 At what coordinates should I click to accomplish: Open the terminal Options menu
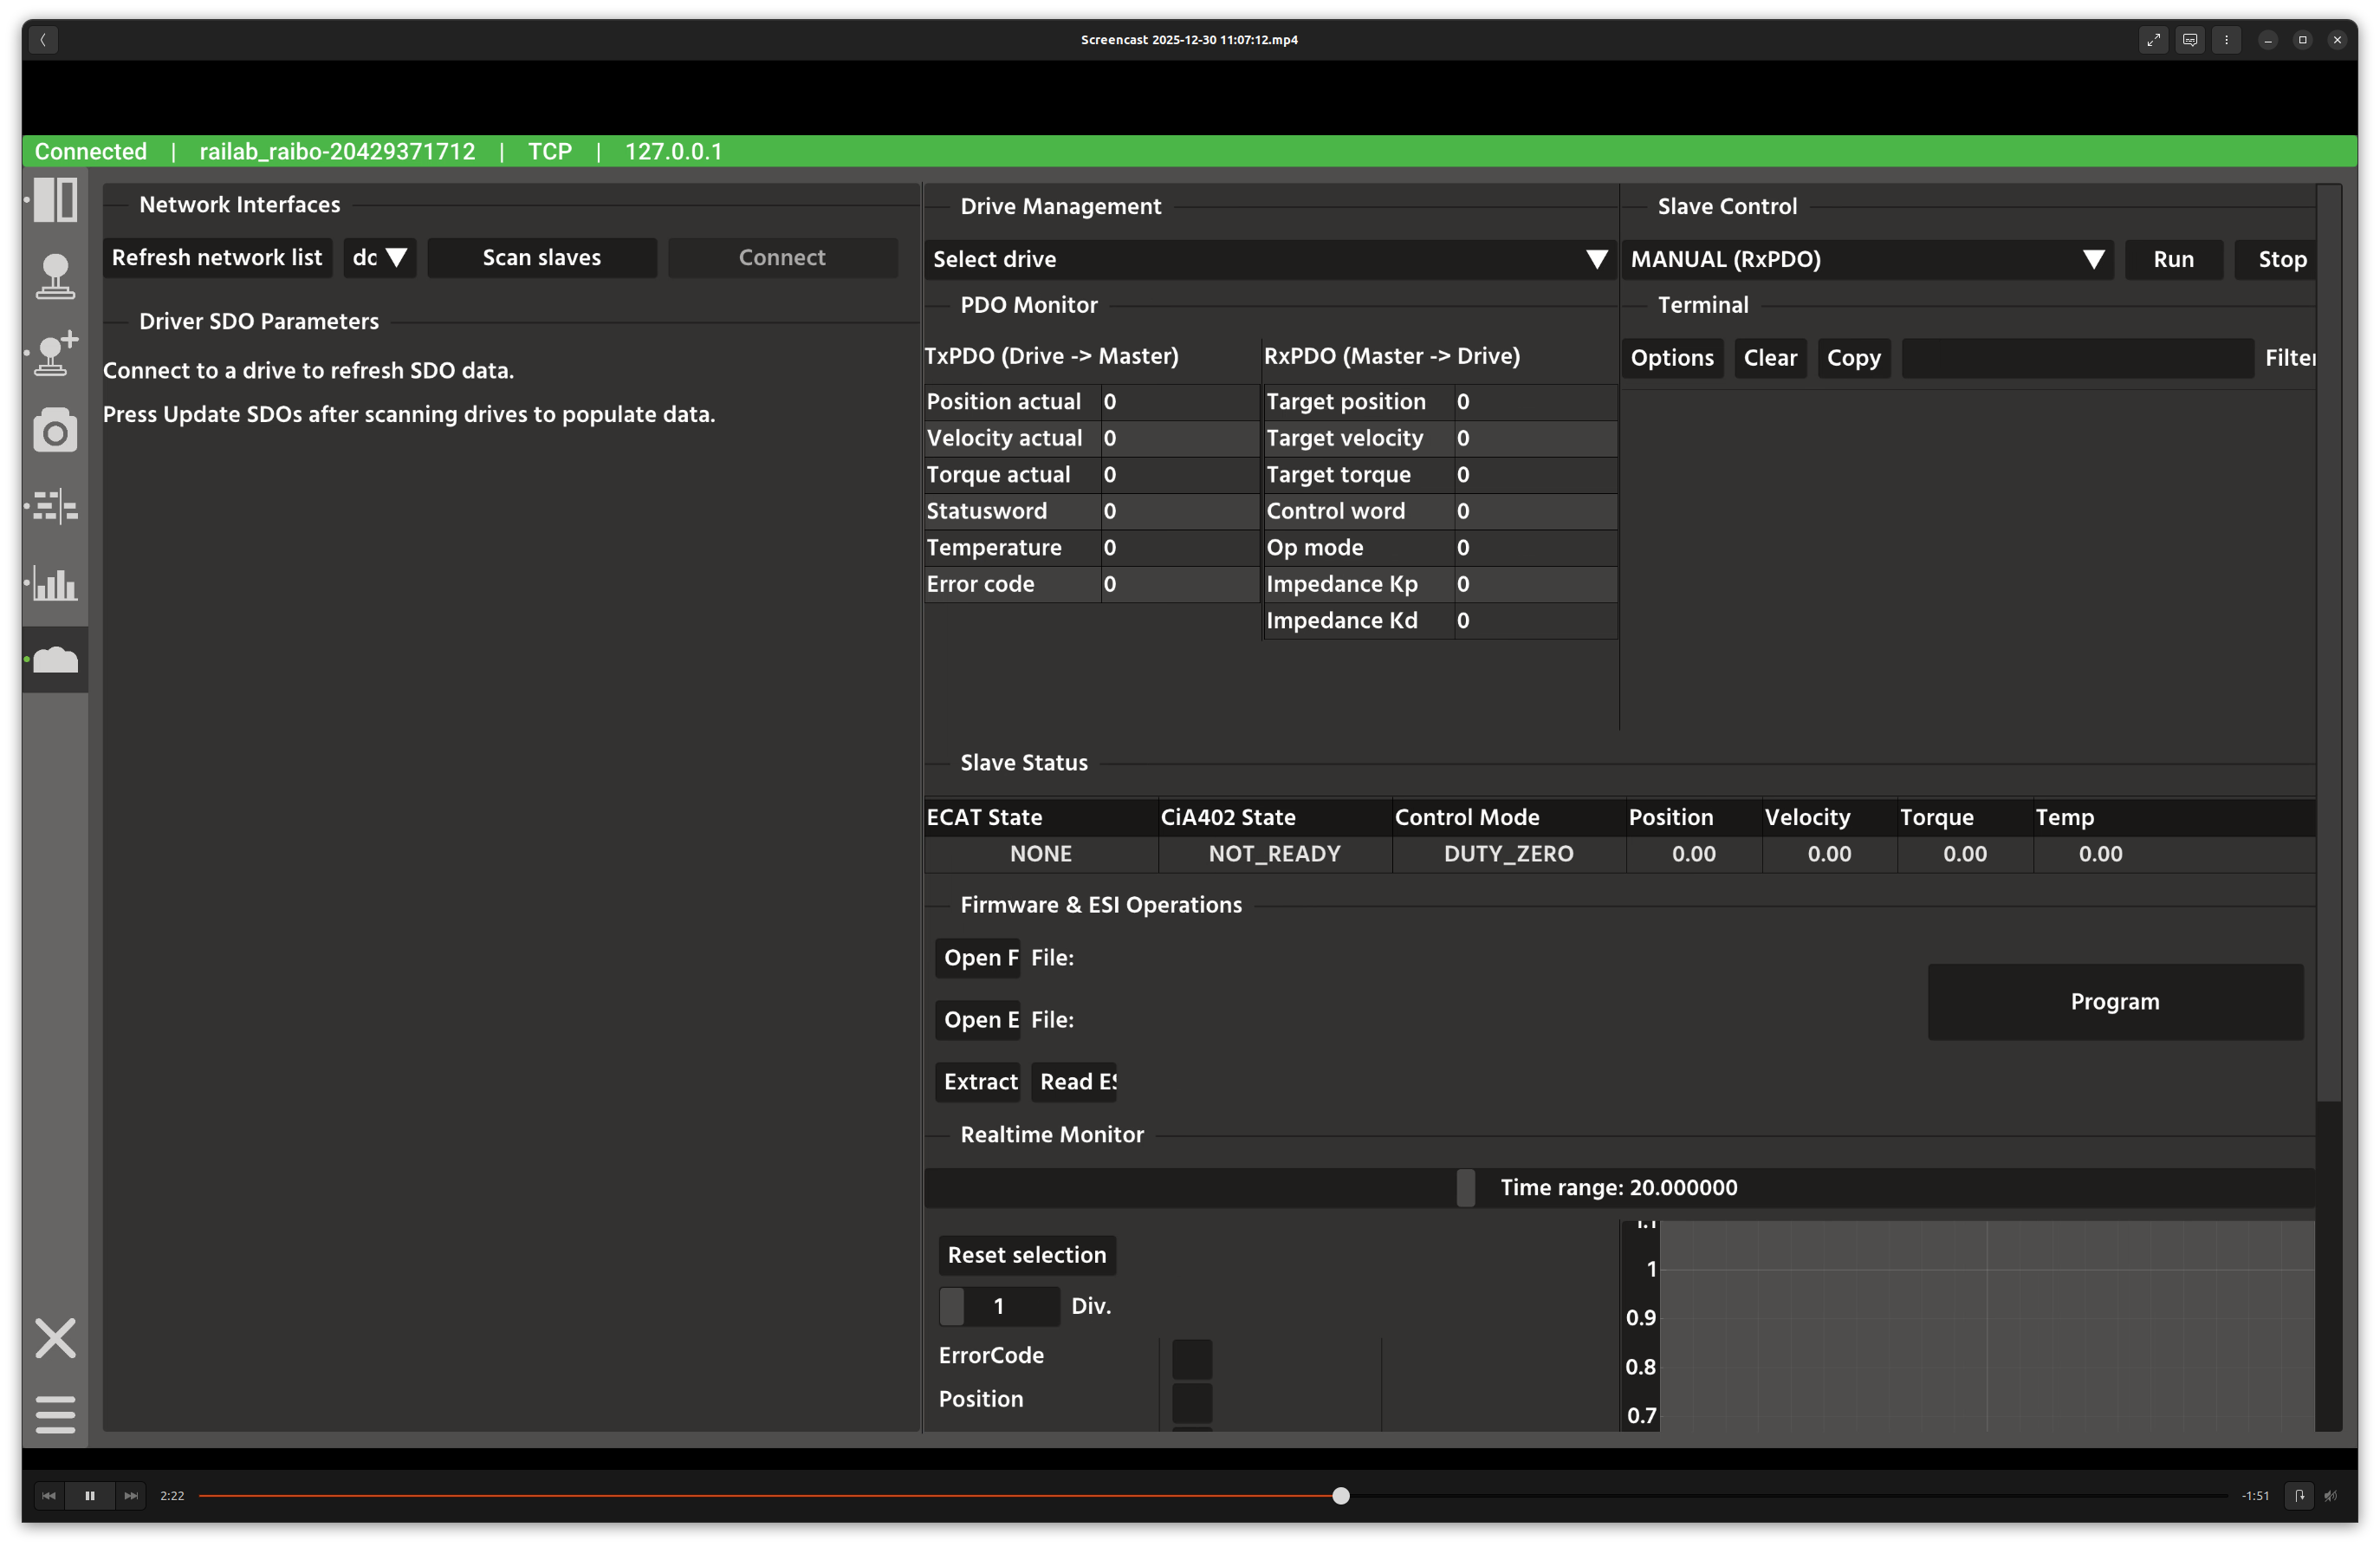pos(1671,358)
